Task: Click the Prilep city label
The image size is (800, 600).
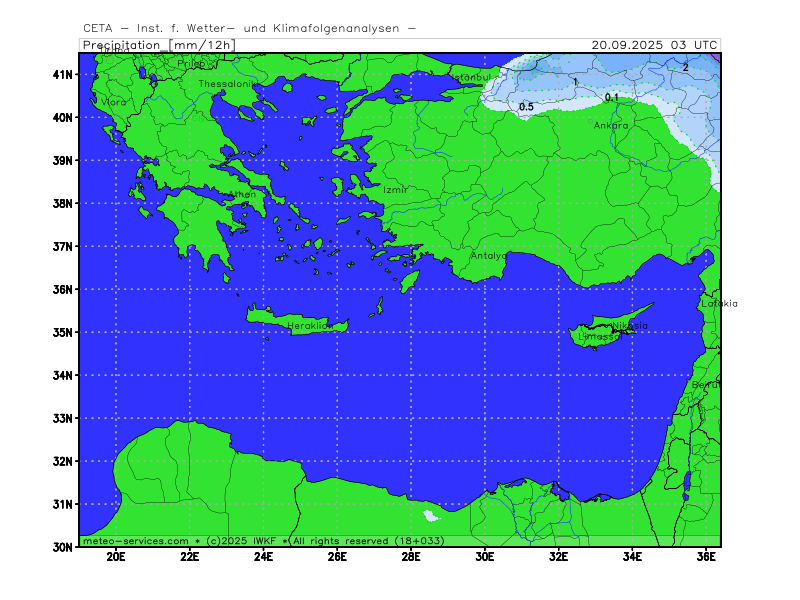Action: (191, 63)
